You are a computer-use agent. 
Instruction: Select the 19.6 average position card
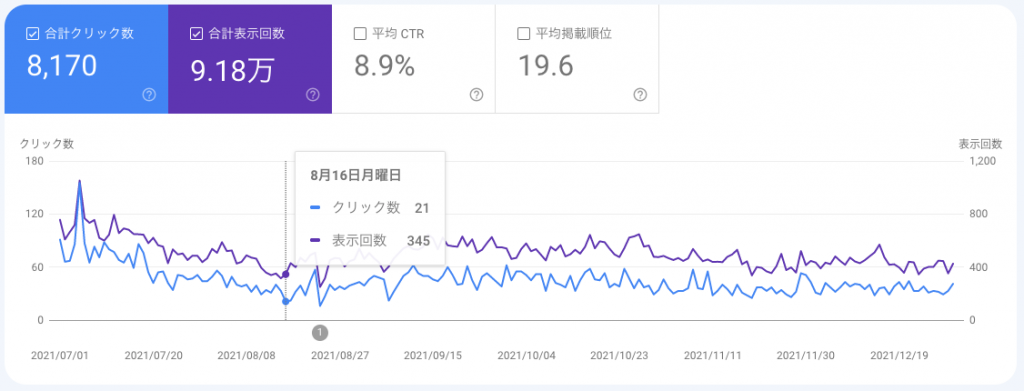coord(577,59)
